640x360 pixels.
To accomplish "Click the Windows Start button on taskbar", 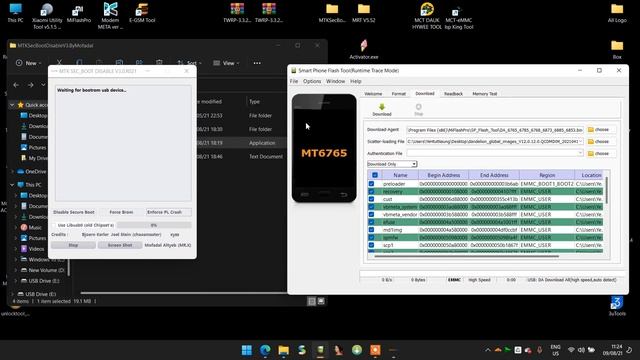I will tap(247, 350).
